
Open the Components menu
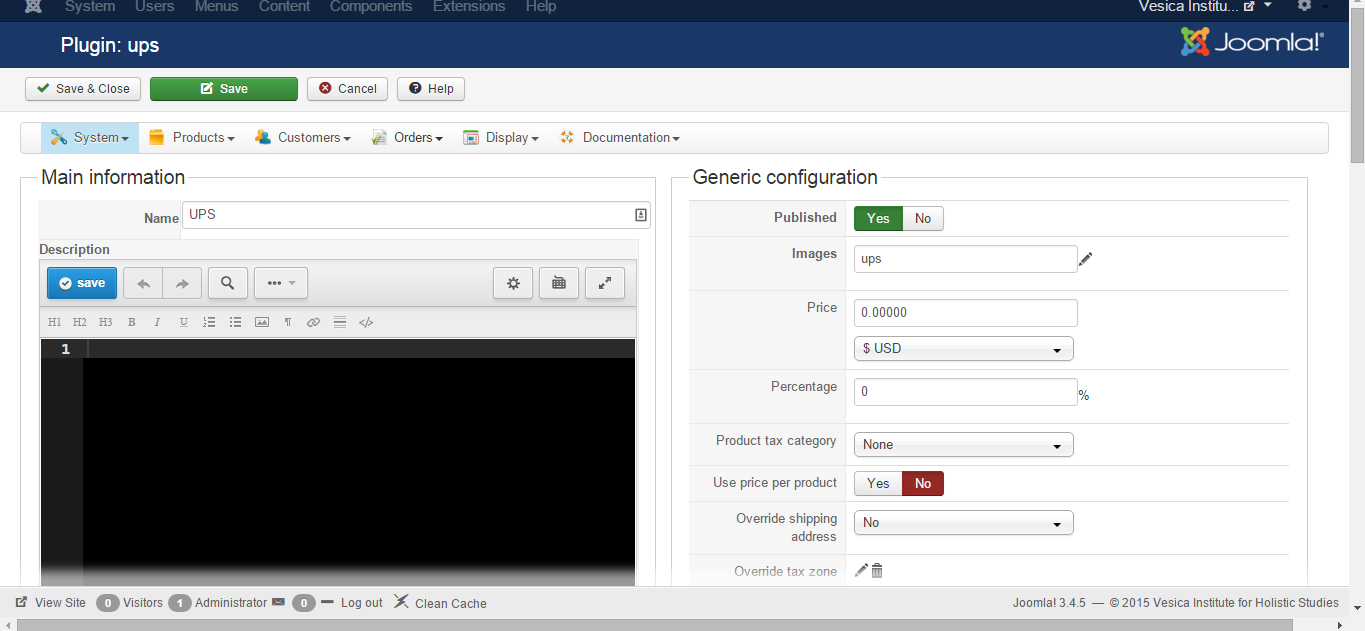point(371,6)
